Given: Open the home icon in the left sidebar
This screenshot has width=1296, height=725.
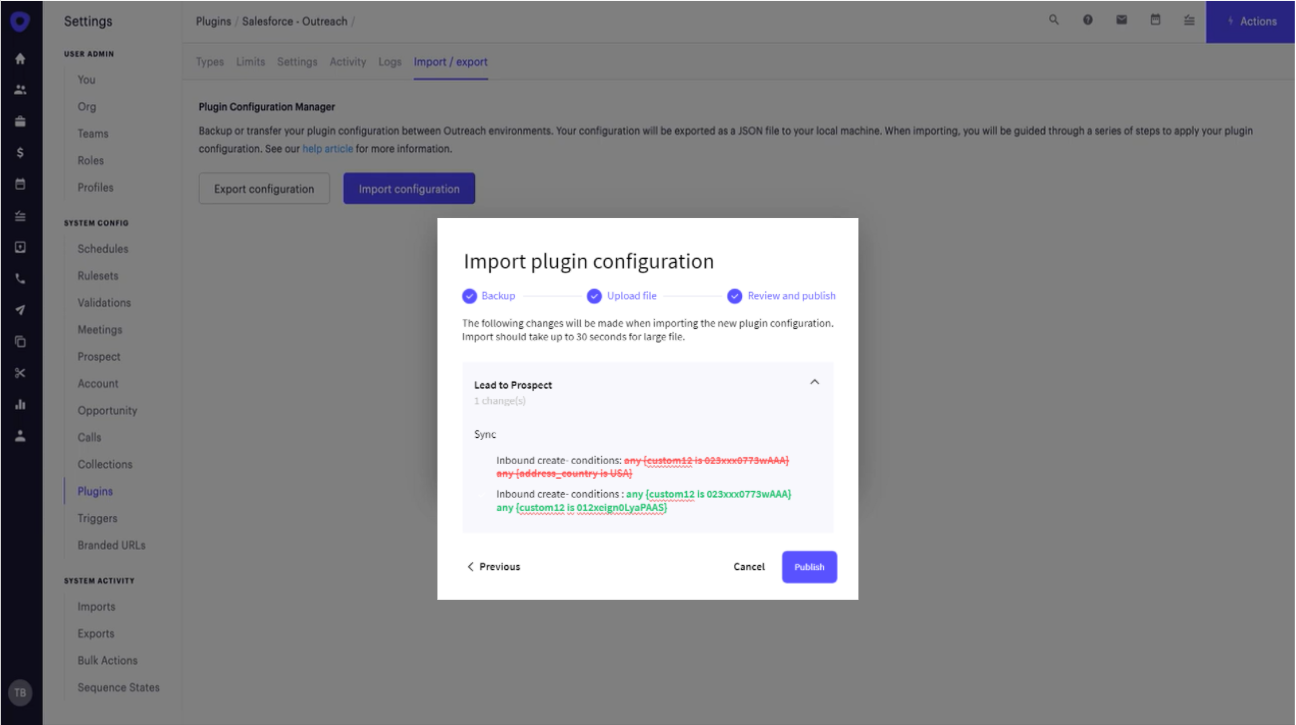Looking at the screenshot, I should [x=19, y=58].
